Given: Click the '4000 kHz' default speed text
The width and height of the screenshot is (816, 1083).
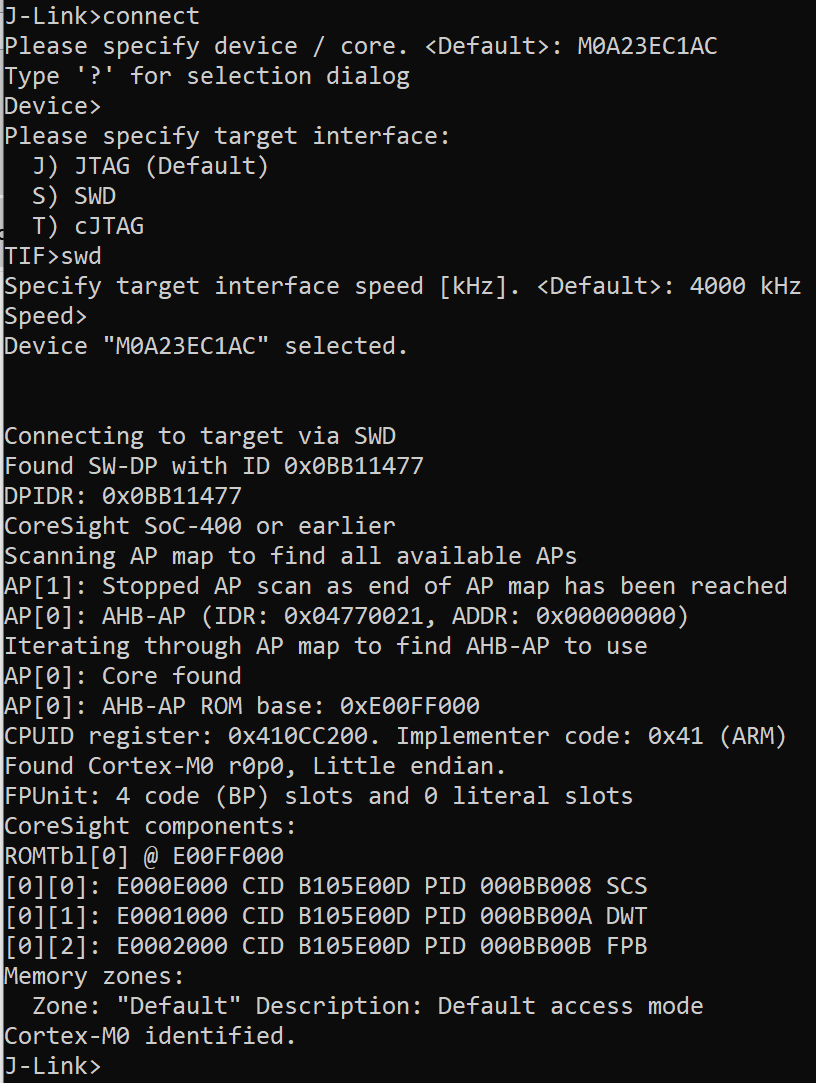Looking at the screenshot, I should pos(745,286).
